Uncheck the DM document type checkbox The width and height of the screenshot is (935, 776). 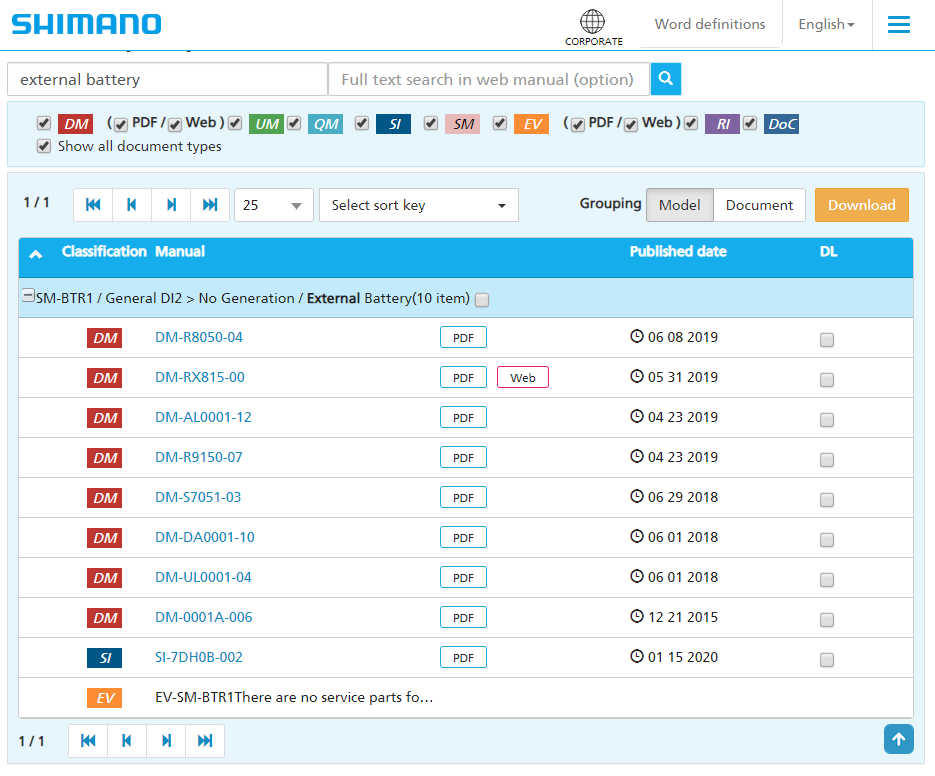tap(44, 123)
